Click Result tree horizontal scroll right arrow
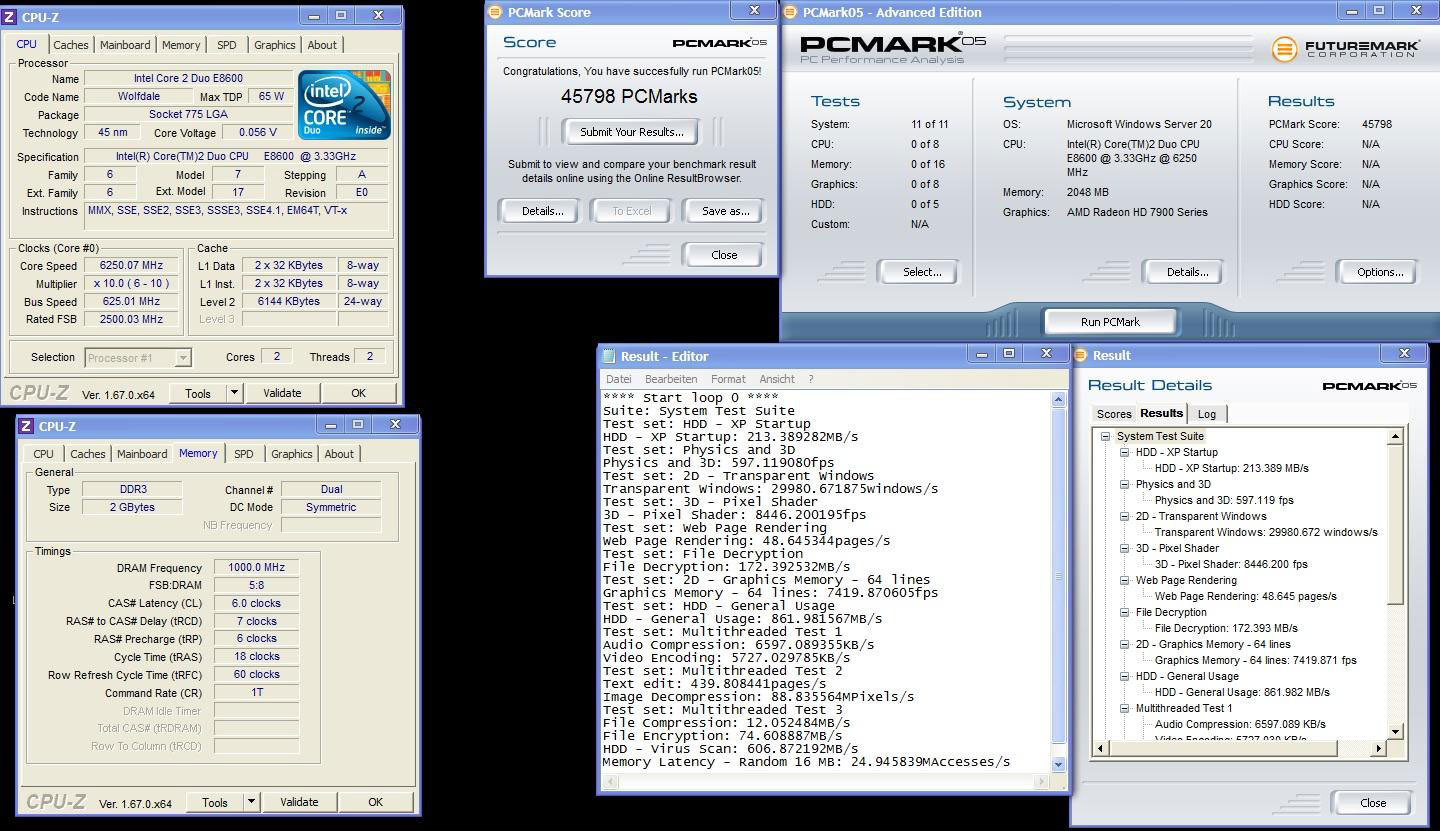This screenshot has height=831, width=1440. [1378, 748]
